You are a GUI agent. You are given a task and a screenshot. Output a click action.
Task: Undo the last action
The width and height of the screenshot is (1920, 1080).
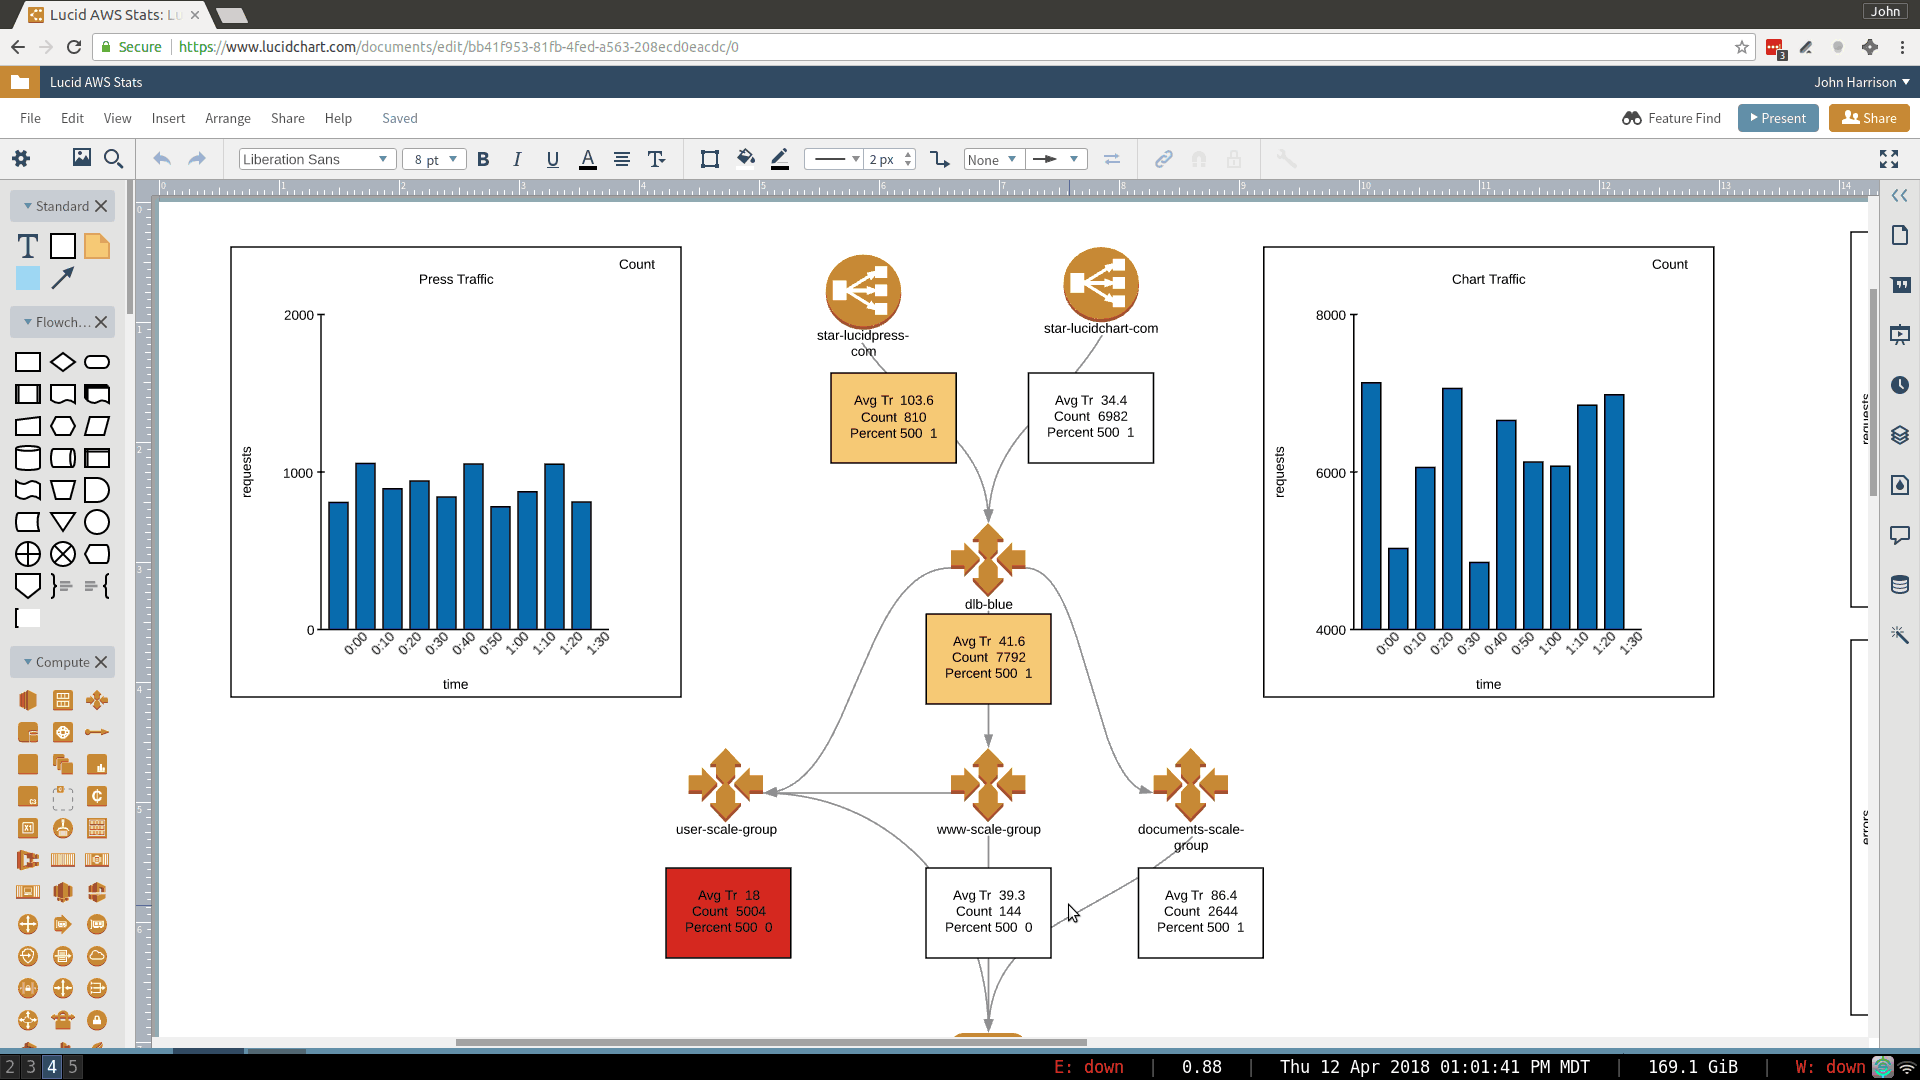coord(161,159)
